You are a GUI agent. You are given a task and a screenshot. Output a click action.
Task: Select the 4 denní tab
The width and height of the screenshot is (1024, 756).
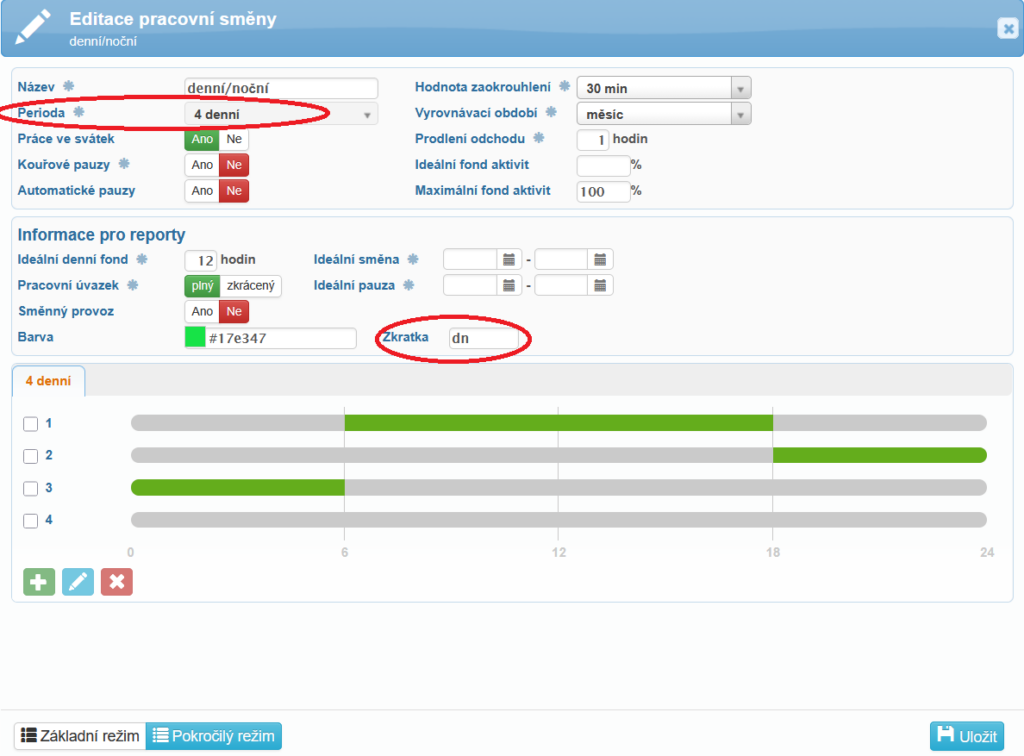48,381
